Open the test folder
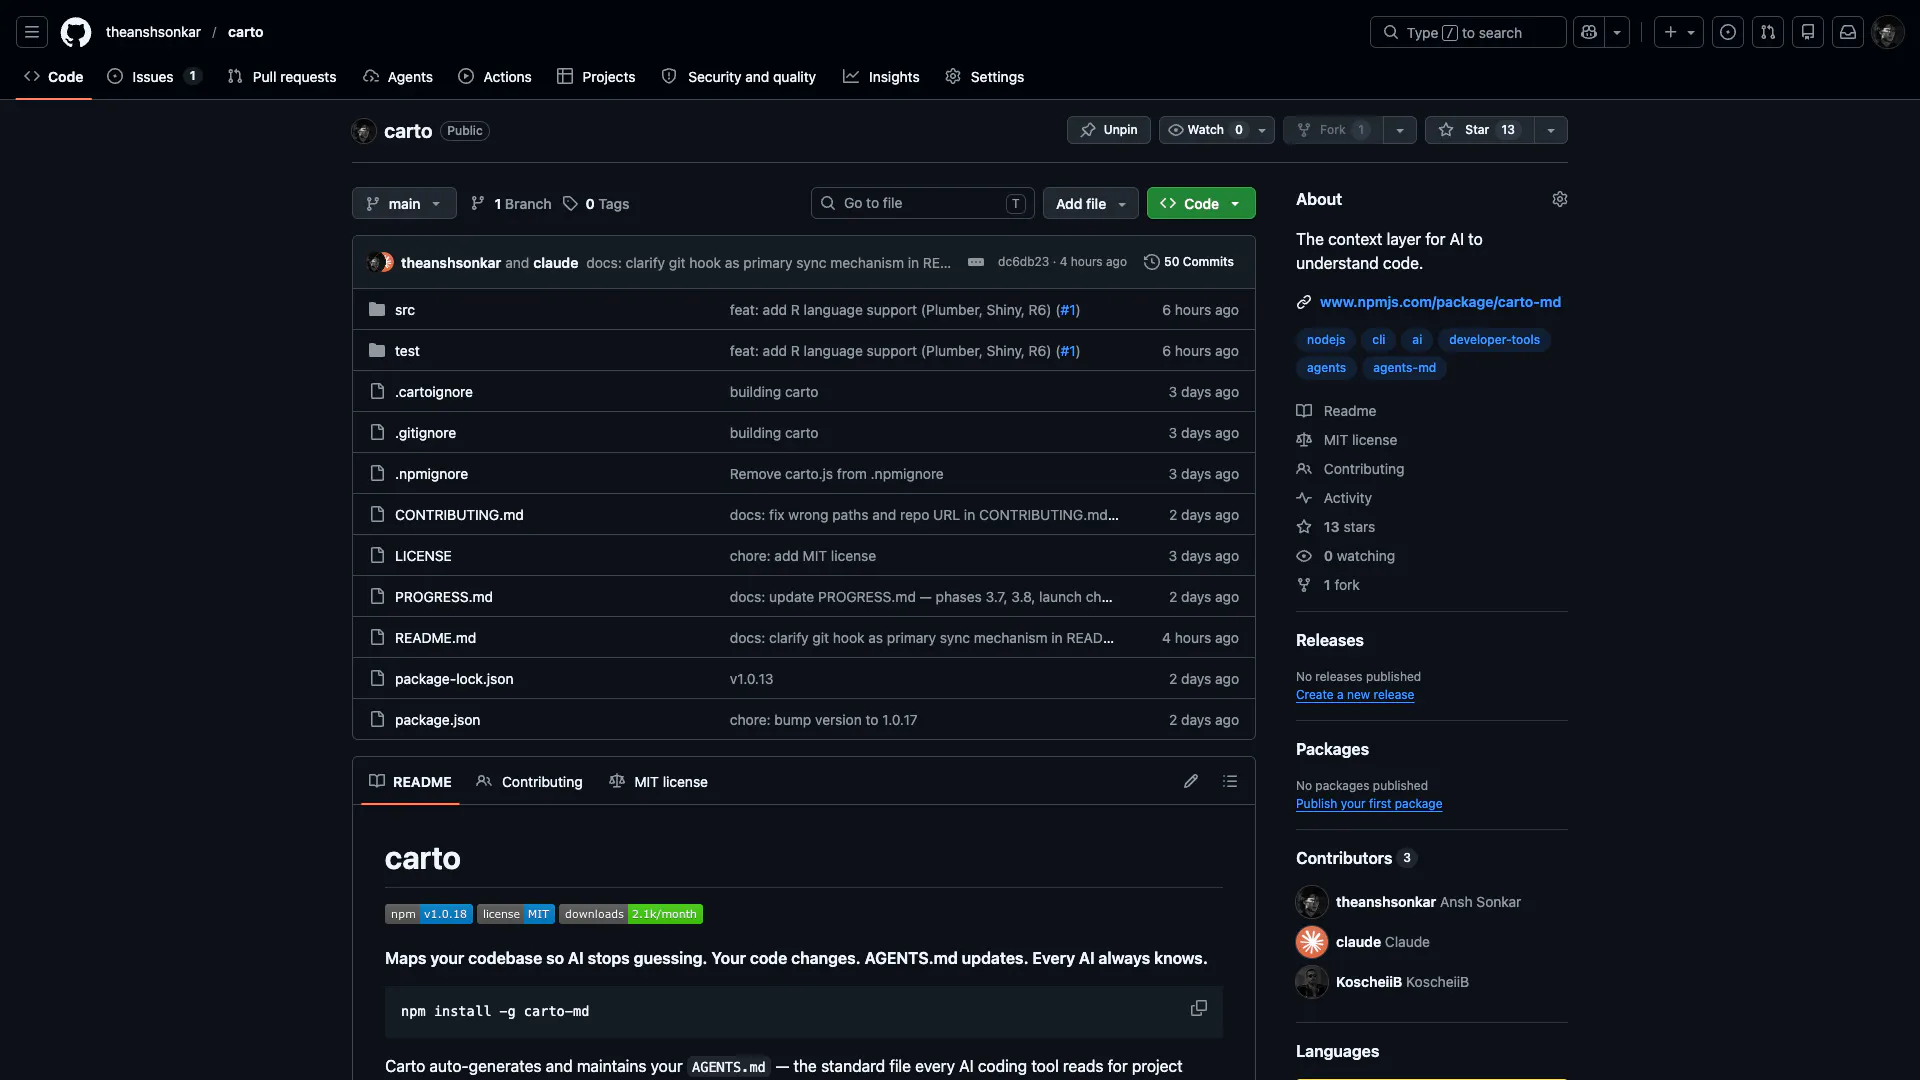Viewport: 1920px width, 1080px height. point(407,351)
